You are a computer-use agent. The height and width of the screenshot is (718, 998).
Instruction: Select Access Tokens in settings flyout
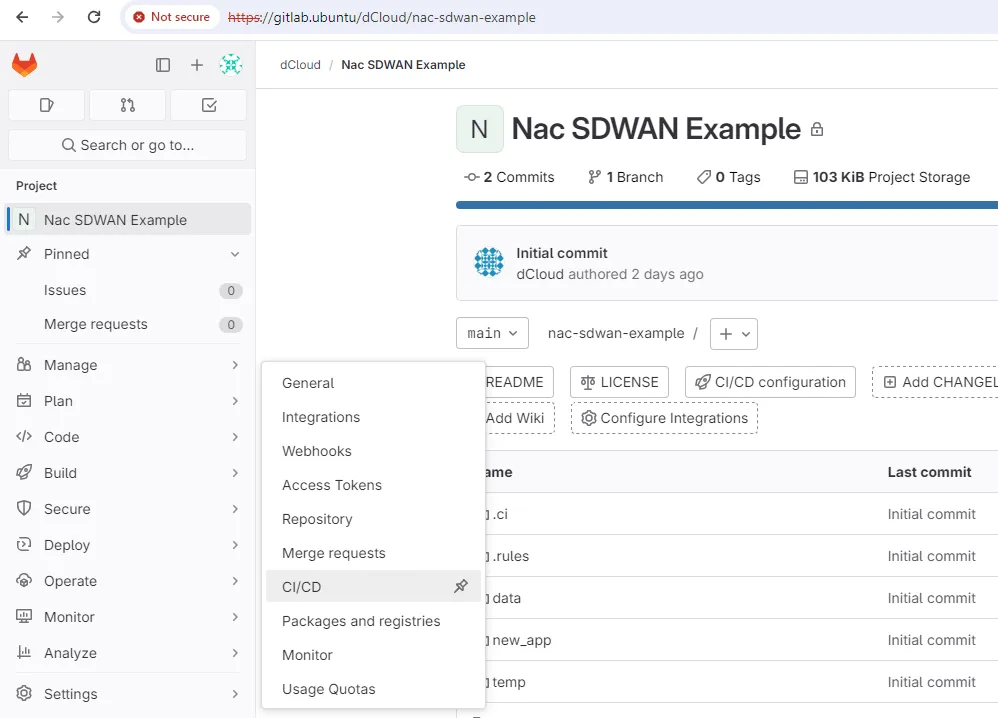pos(332,485)
